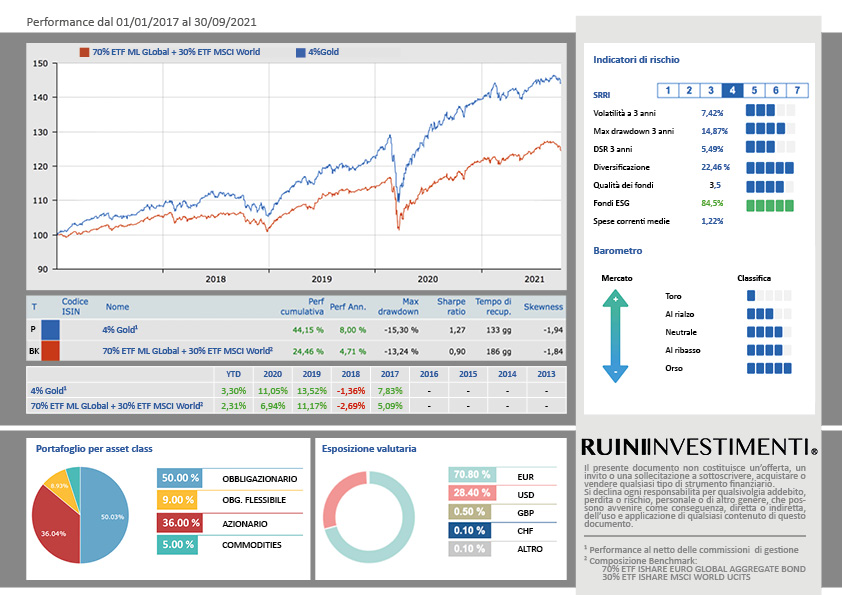842x595 pixels.
Task: Click the Skewness column header
Action: 543,307
